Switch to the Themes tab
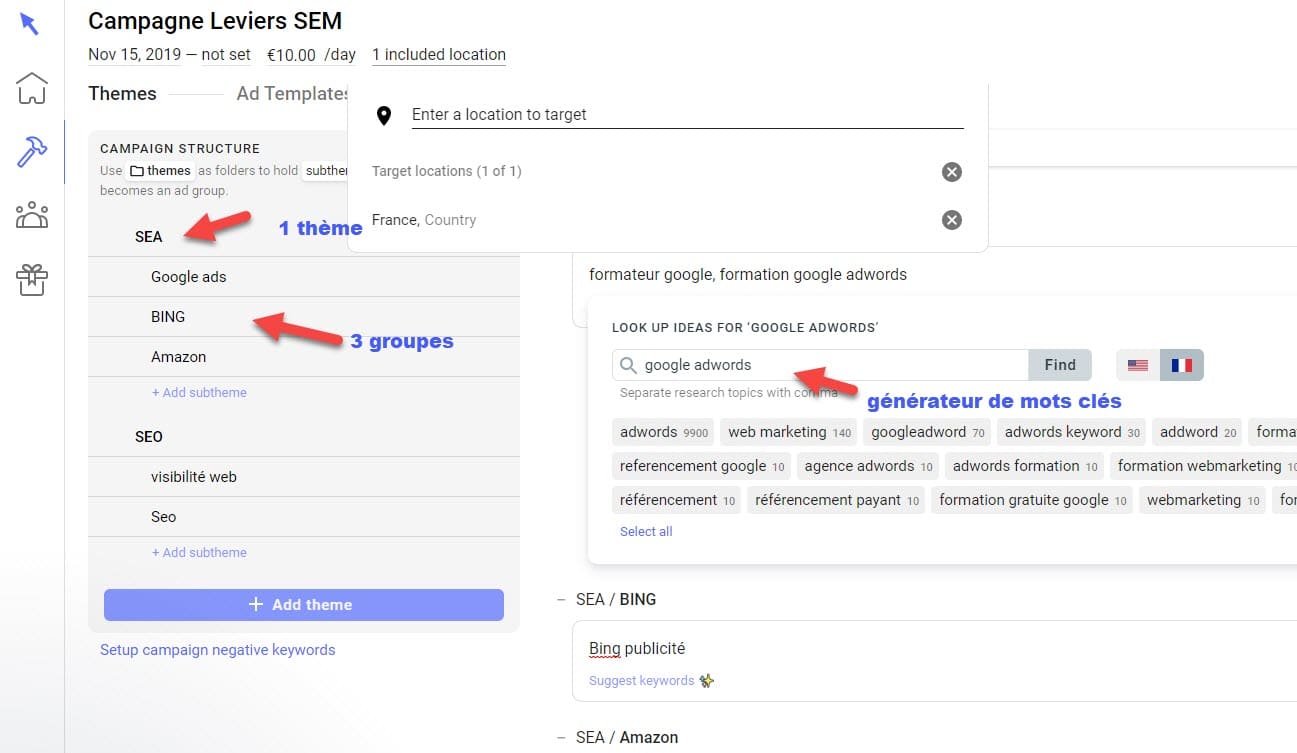1297x753 pixels. click(x=122, y=94)
